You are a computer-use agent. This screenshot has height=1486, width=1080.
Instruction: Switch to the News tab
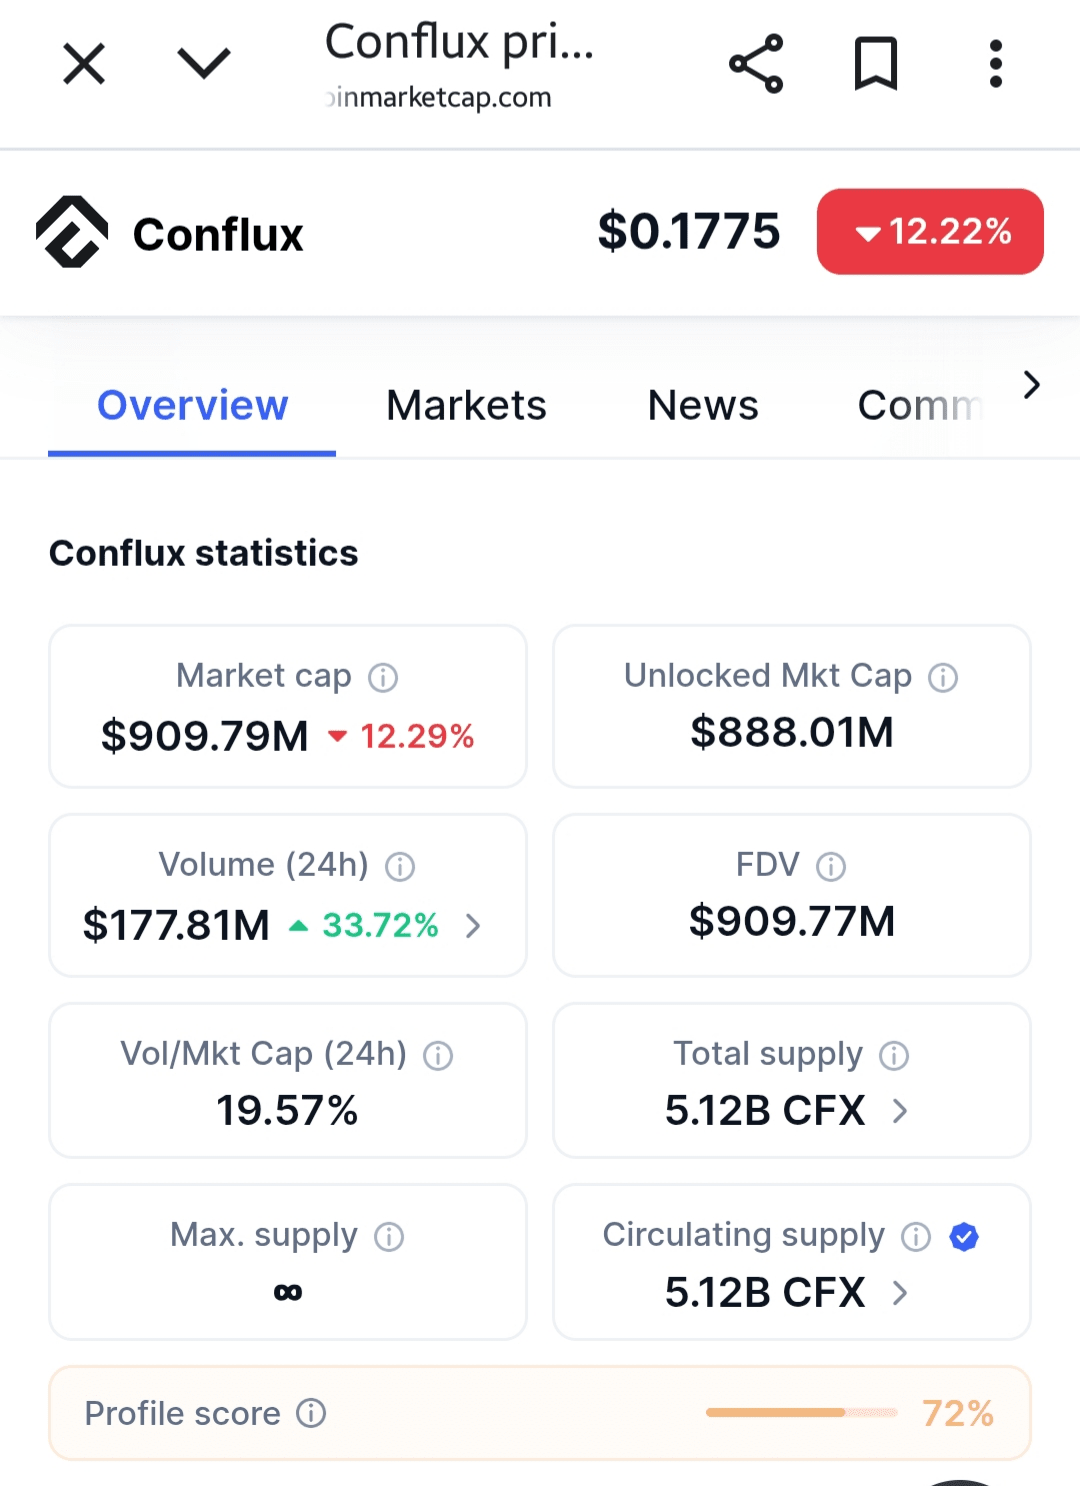tap(703, 405)
